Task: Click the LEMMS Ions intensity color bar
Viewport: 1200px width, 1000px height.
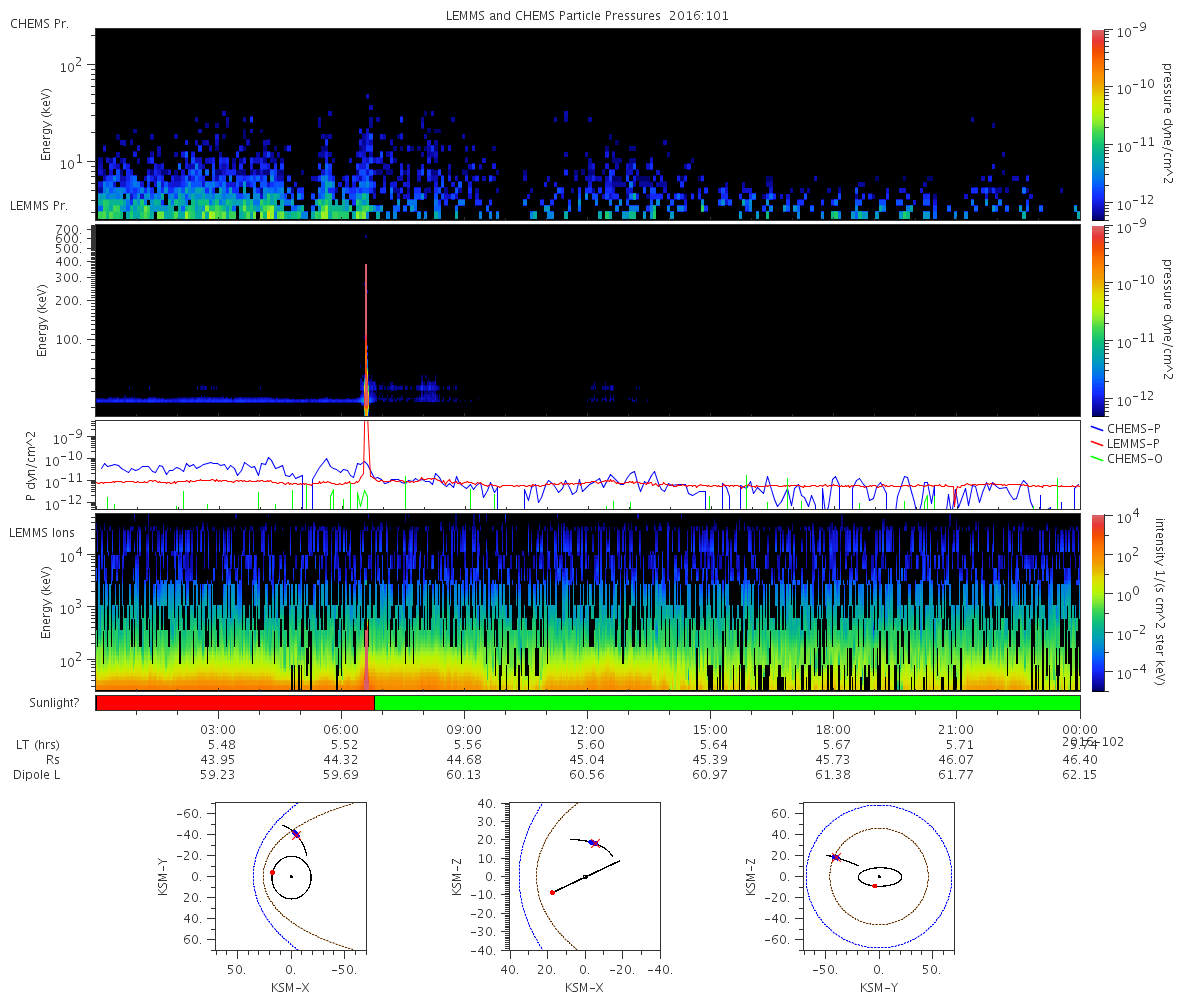Action: point(1099,602)
